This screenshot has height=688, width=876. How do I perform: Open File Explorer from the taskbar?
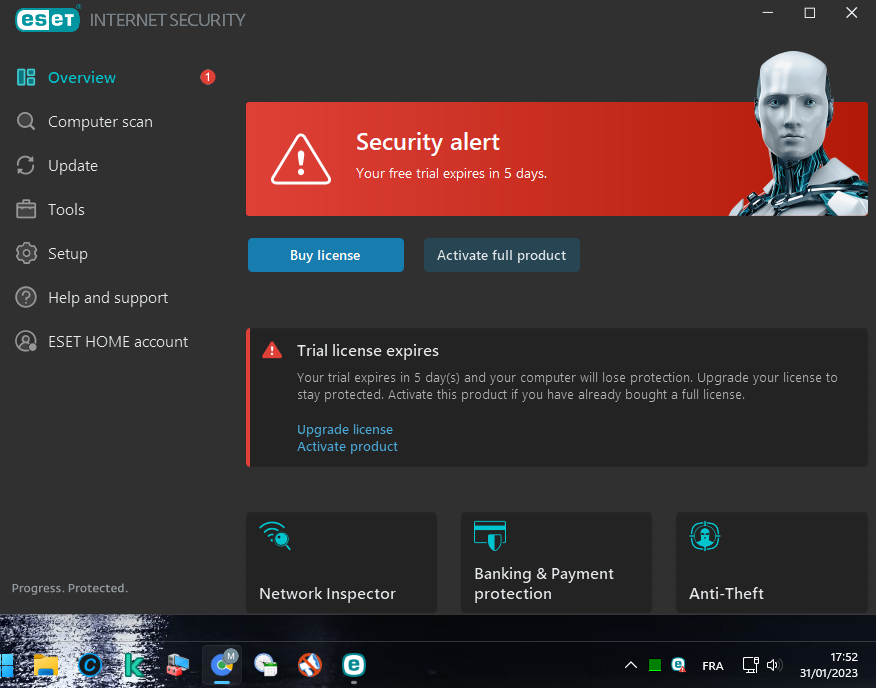pos(46,665)
